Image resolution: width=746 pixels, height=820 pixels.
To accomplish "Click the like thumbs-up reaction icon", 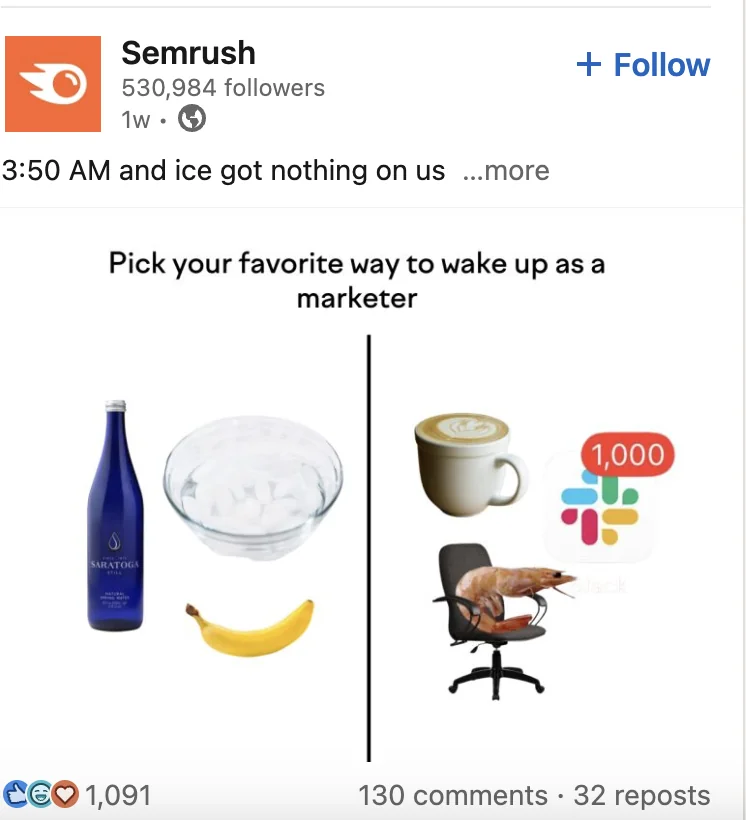I will [15, 794].
